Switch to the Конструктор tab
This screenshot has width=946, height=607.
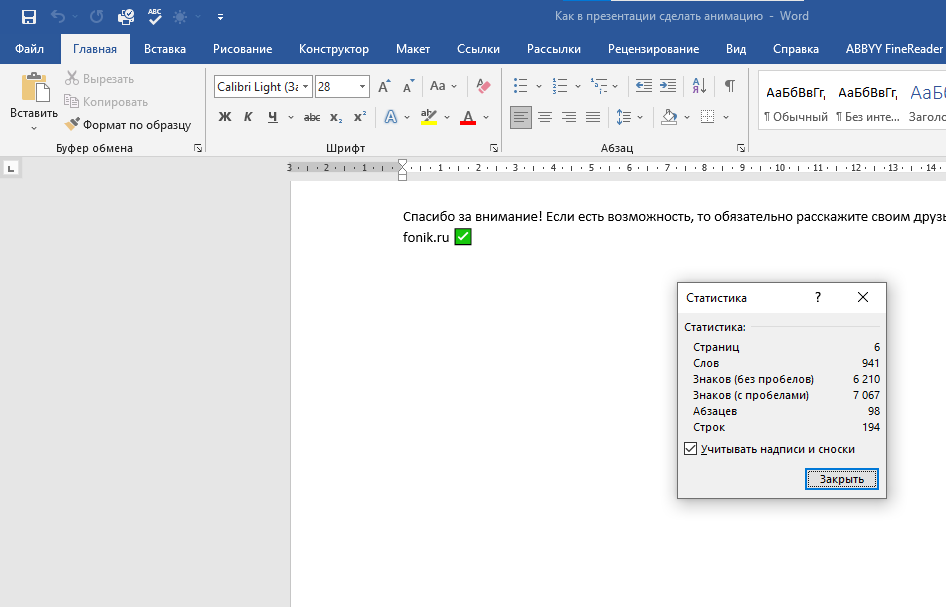pos(334,49)
